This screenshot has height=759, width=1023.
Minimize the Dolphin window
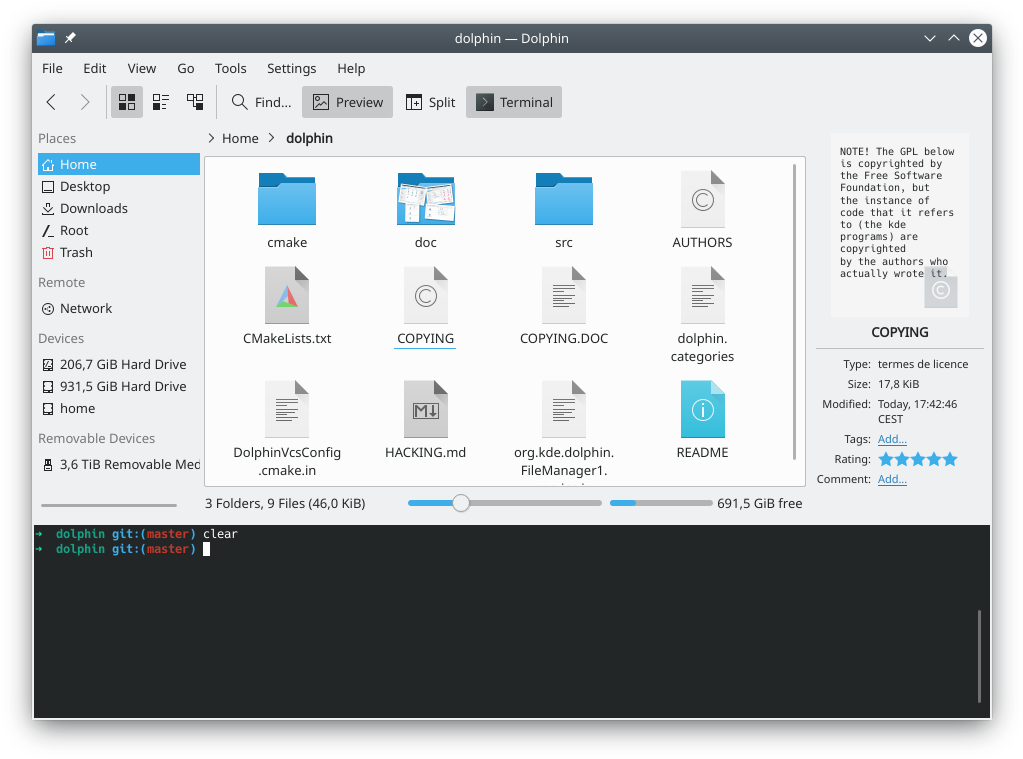(930, 39)
